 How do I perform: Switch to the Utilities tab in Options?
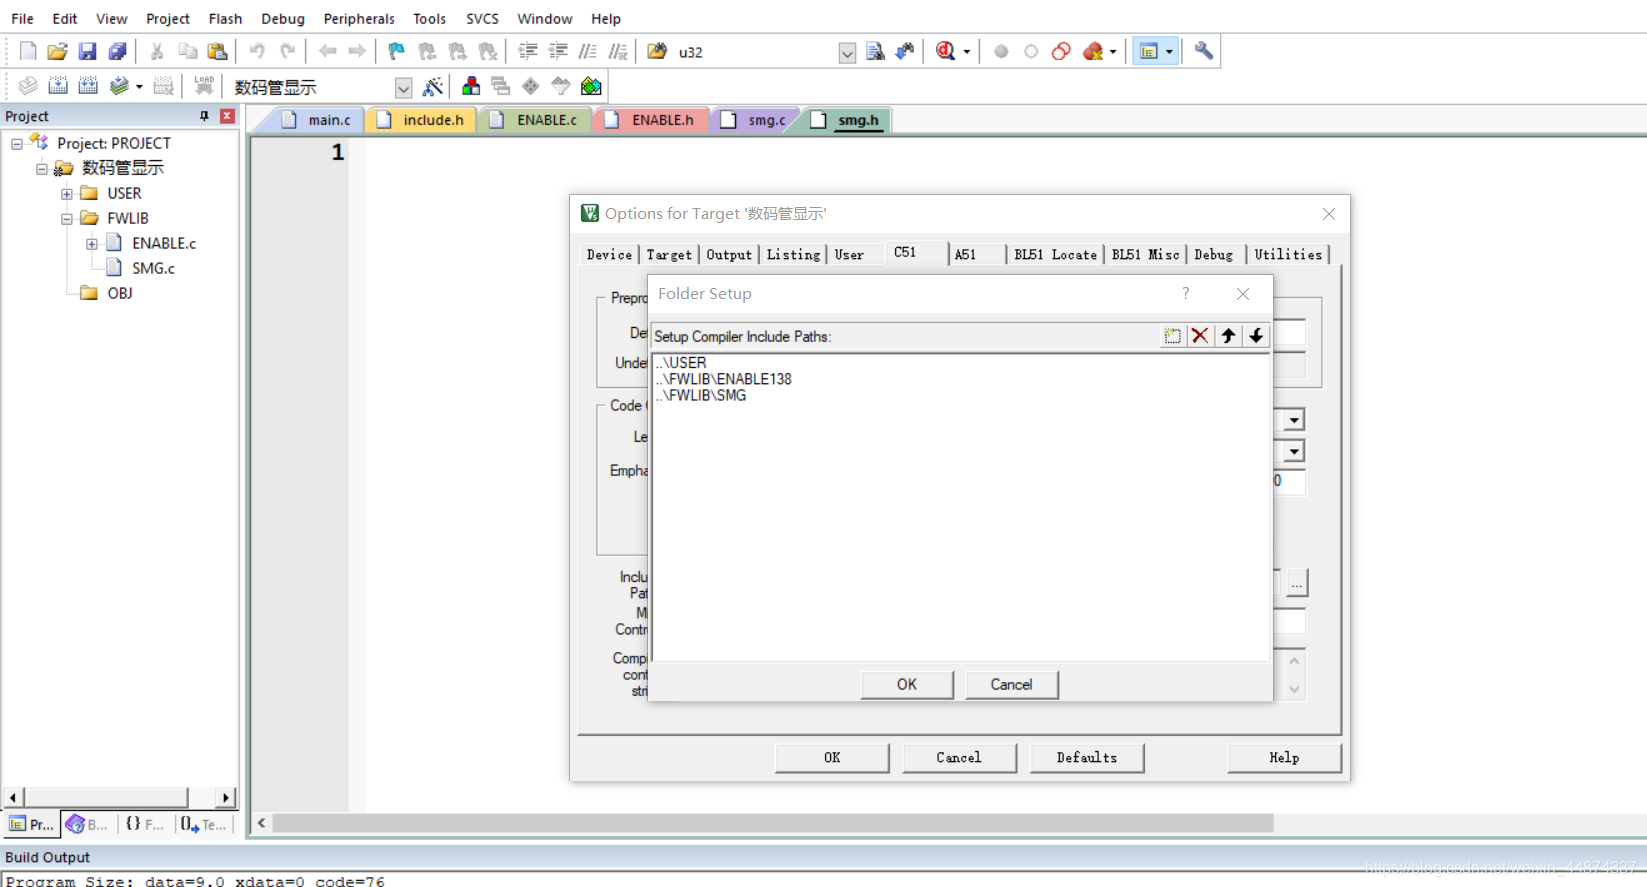[x=1288, y=255]
